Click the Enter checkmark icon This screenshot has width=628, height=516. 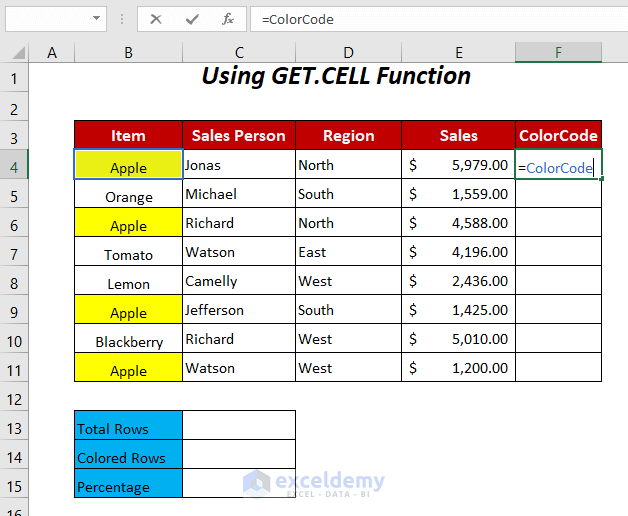point(191,19)
